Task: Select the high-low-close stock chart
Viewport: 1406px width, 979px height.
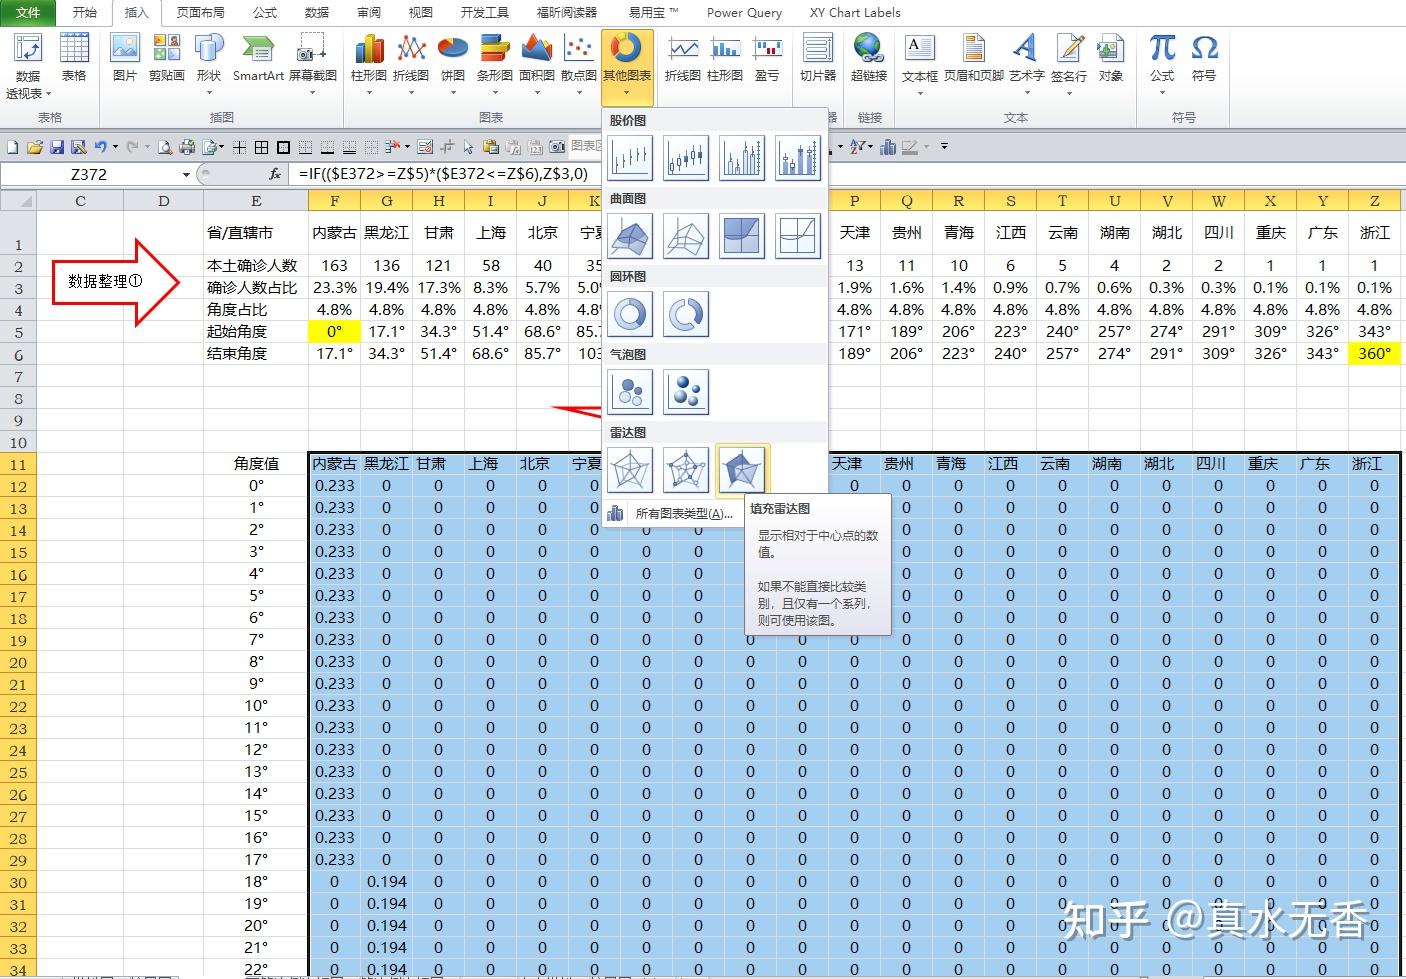Action: (x=630, y=158)
